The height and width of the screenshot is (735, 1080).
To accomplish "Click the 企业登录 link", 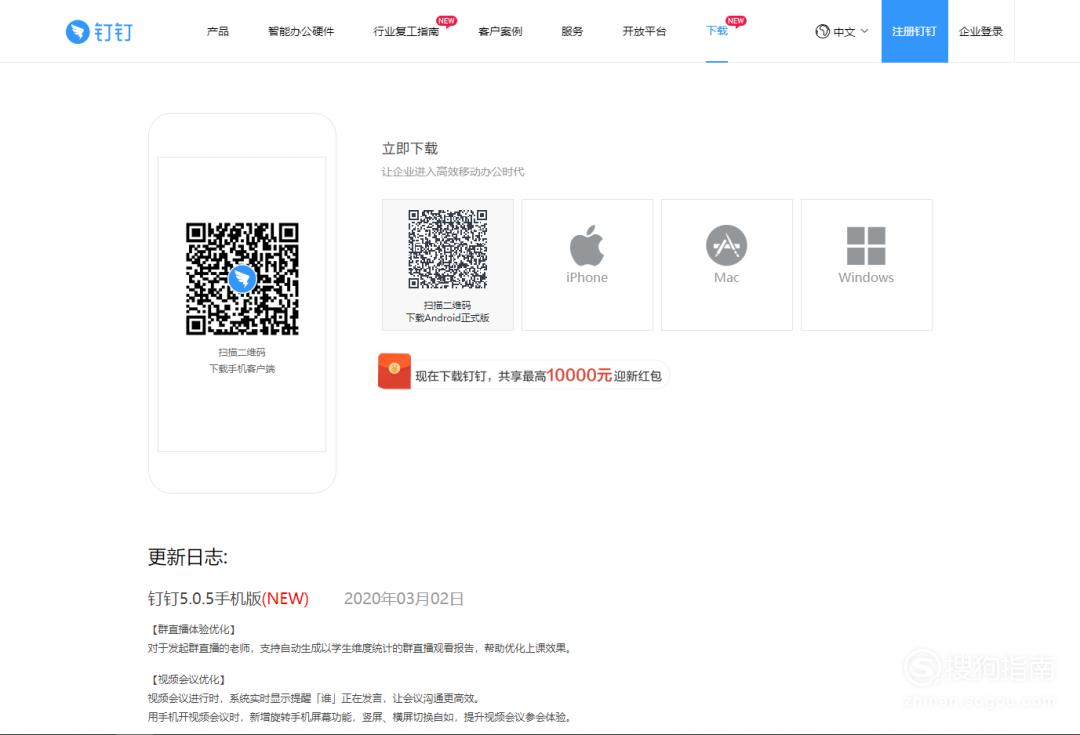I will 981,32.
